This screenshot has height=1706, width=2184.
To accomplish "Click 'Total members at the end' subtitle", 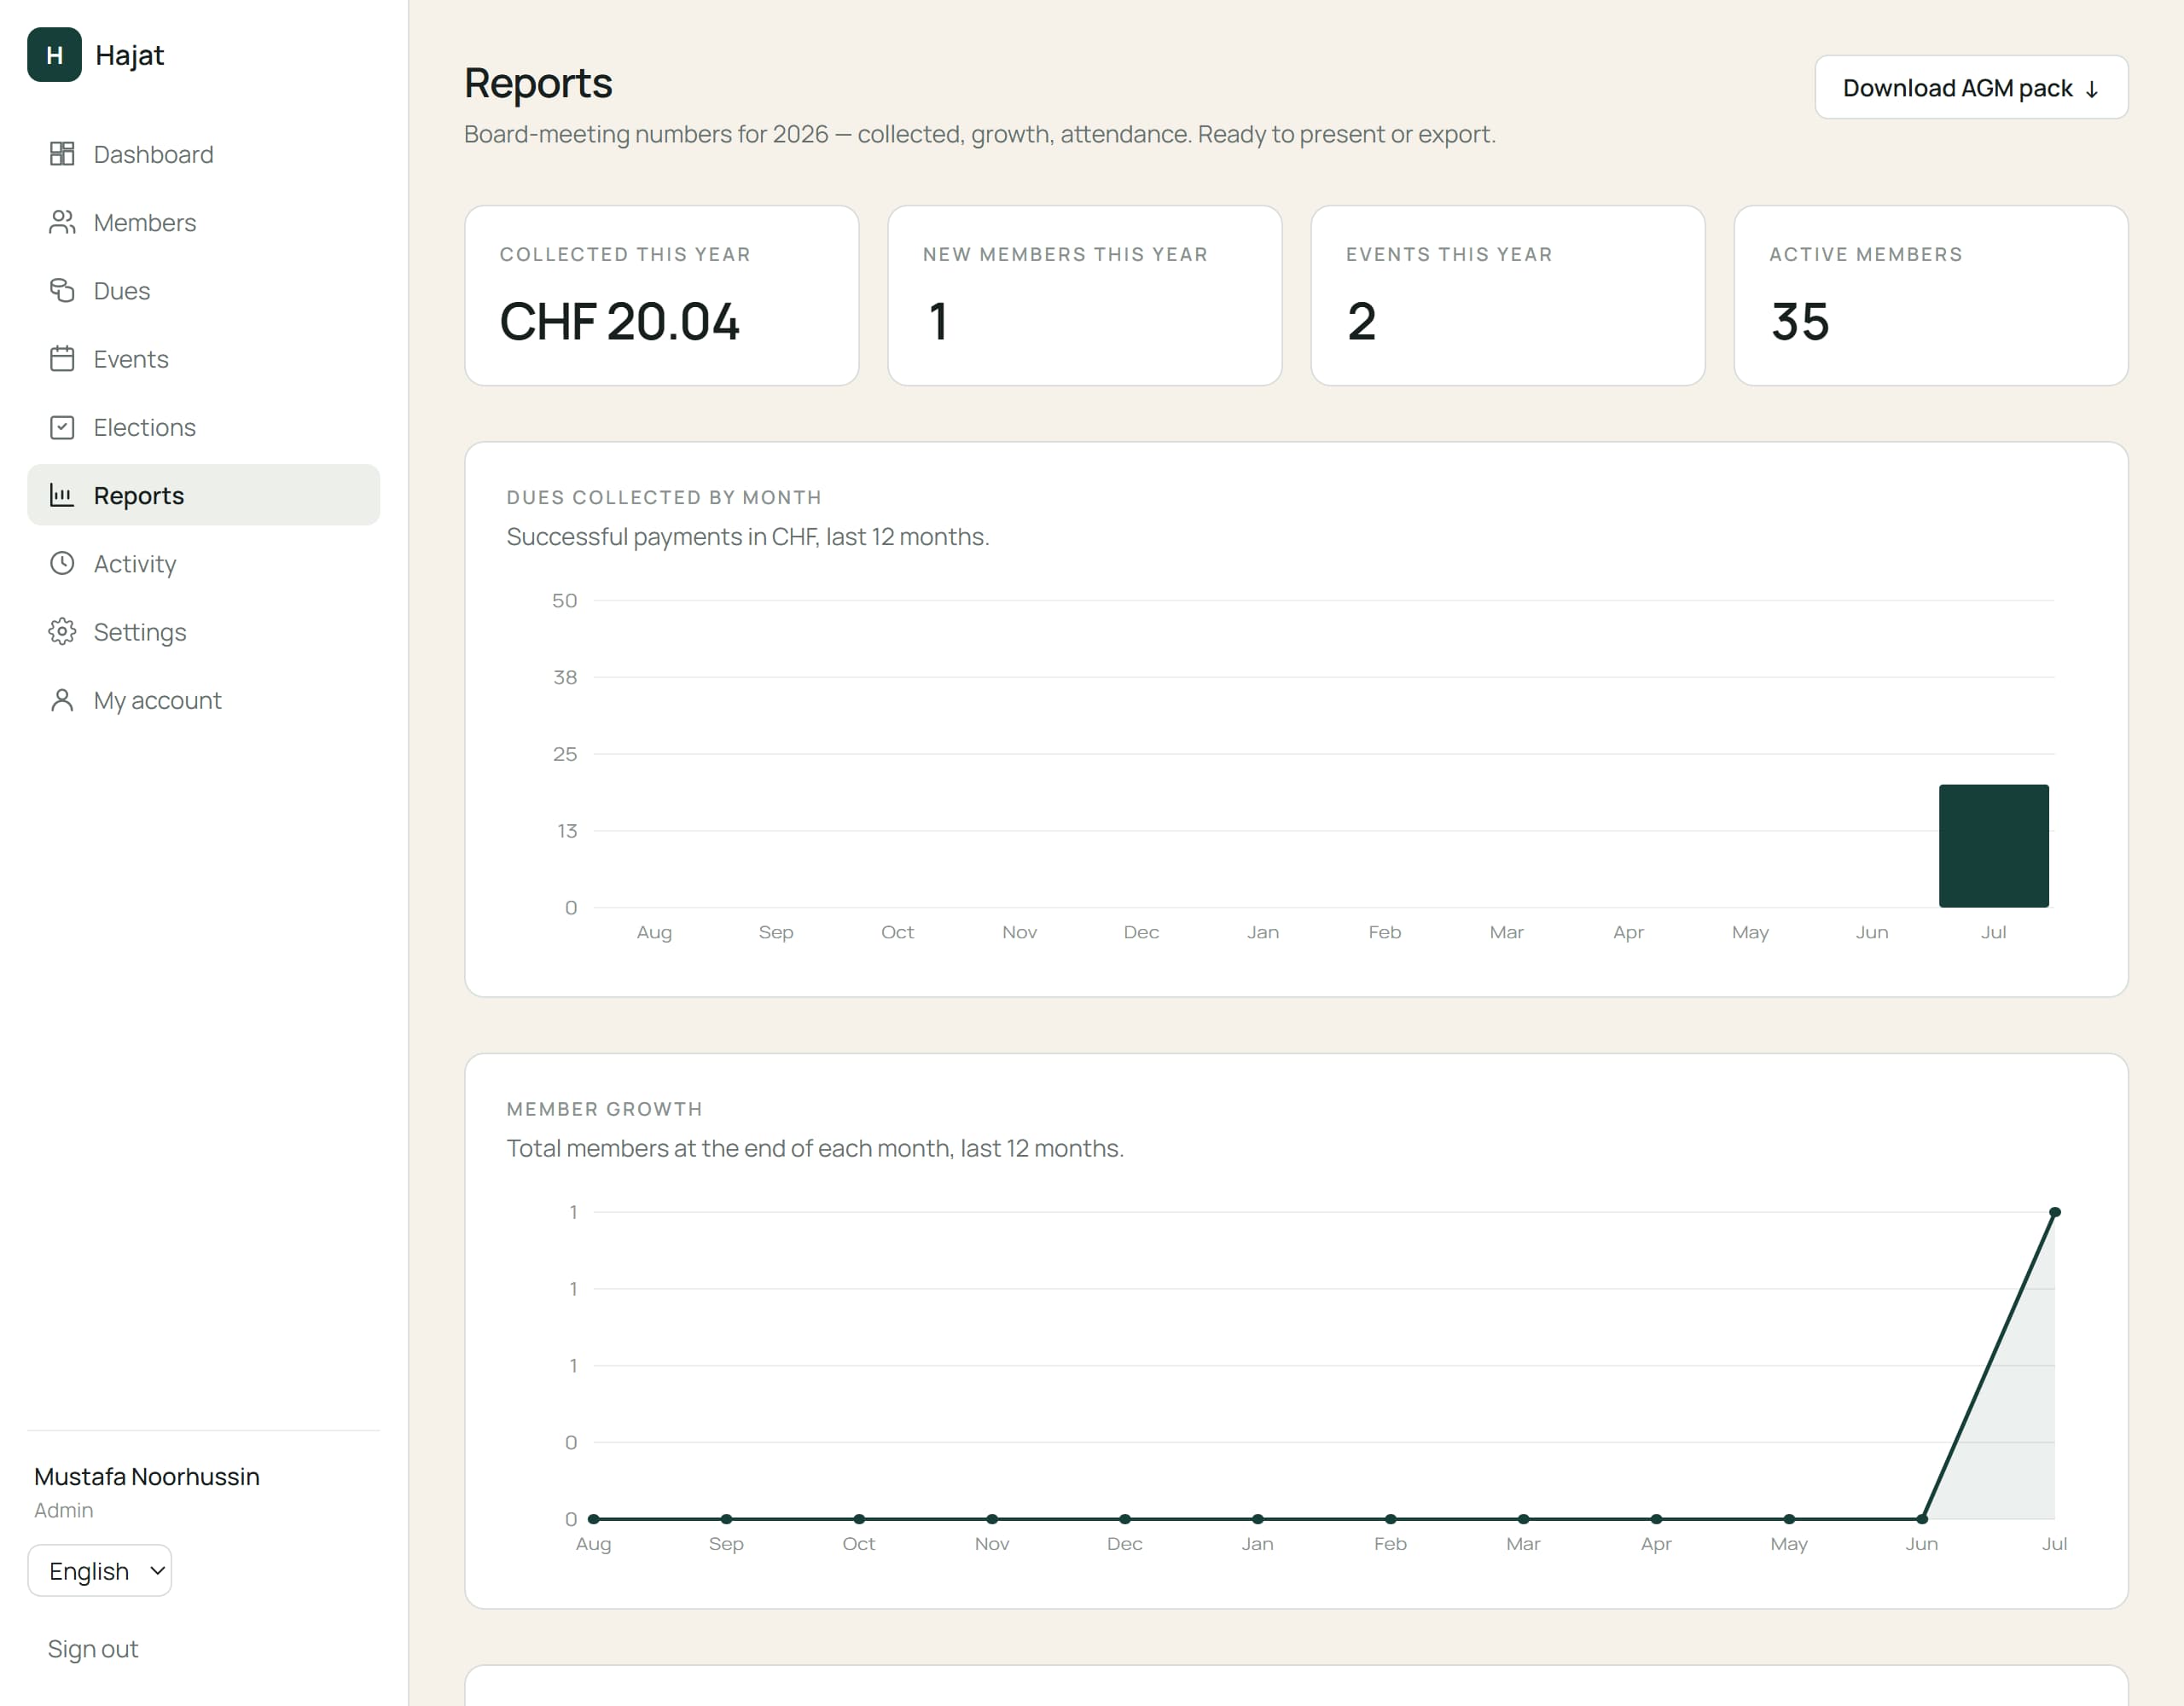I will pyautogui.click(x=815, y=1148).
